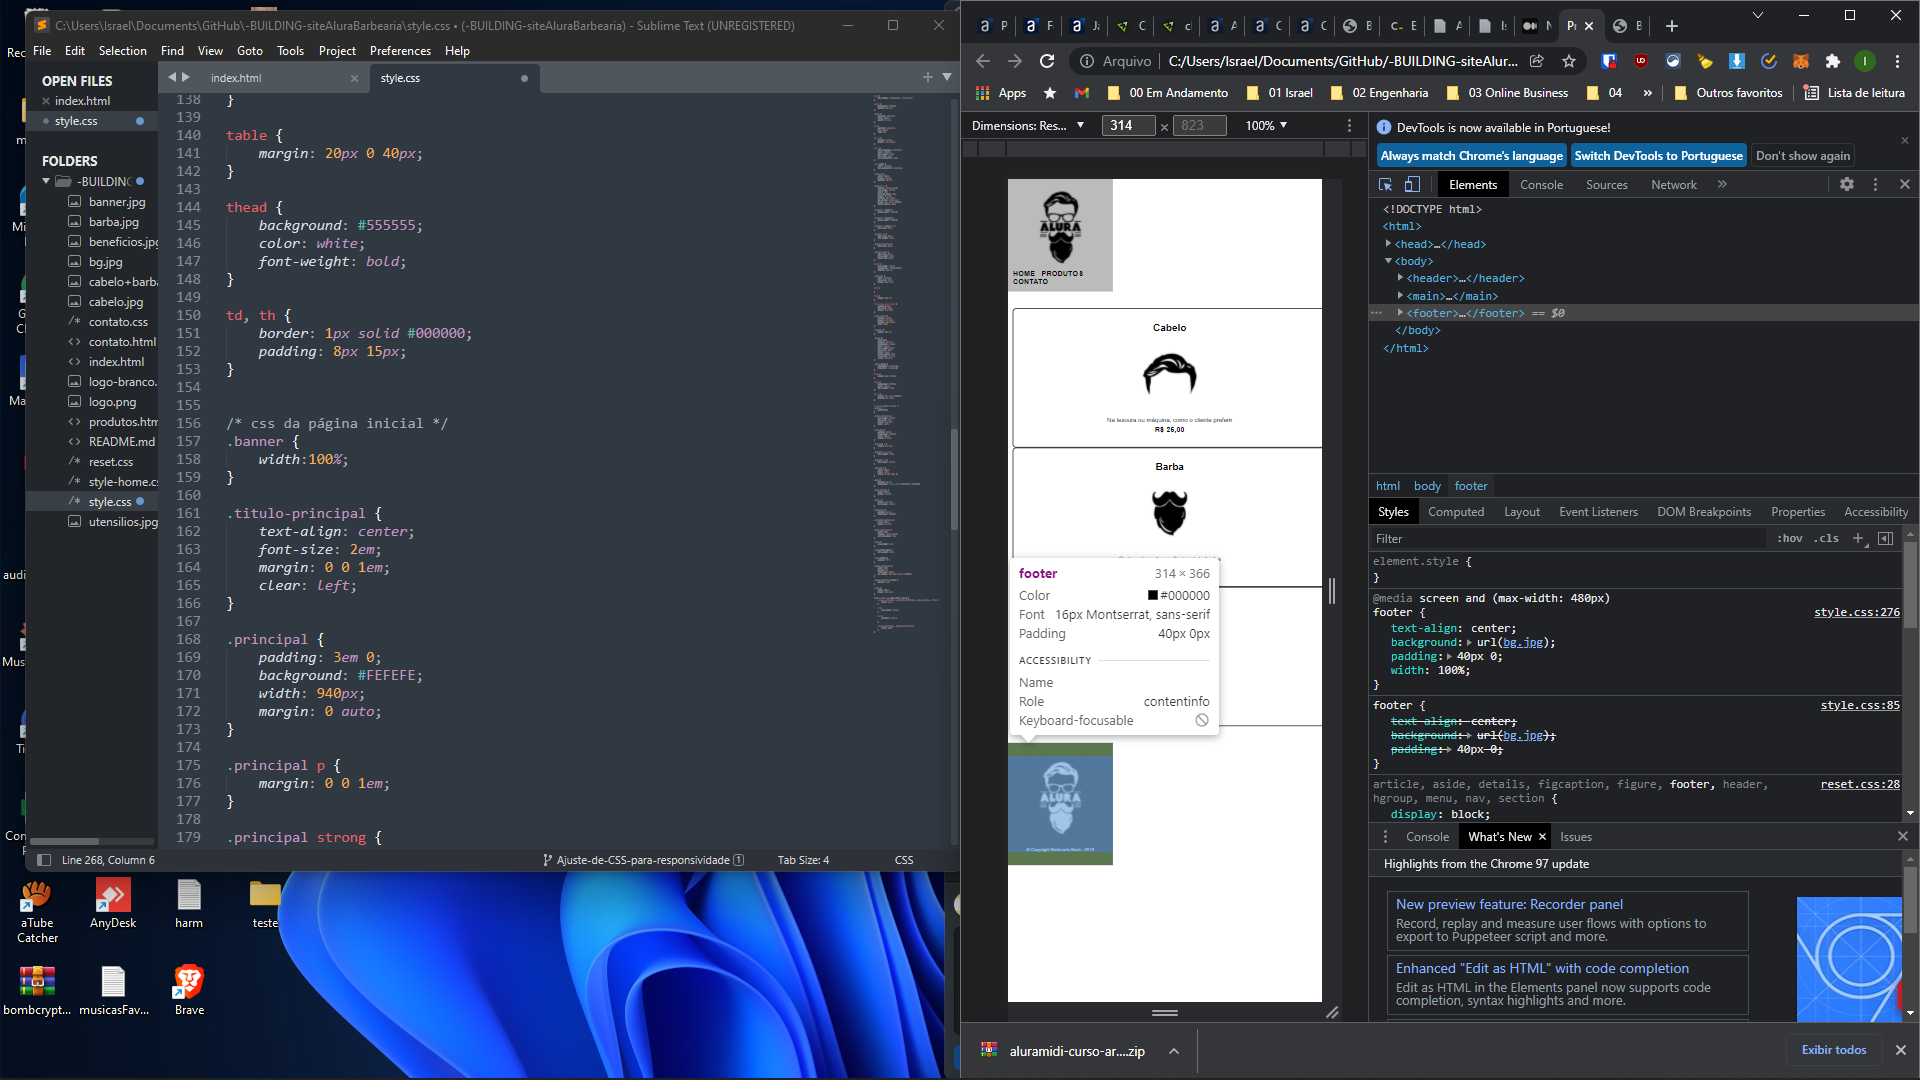Switch to the Issues drawer tab
The height and width of the screenshot is (1080, 1920).
1575,837
